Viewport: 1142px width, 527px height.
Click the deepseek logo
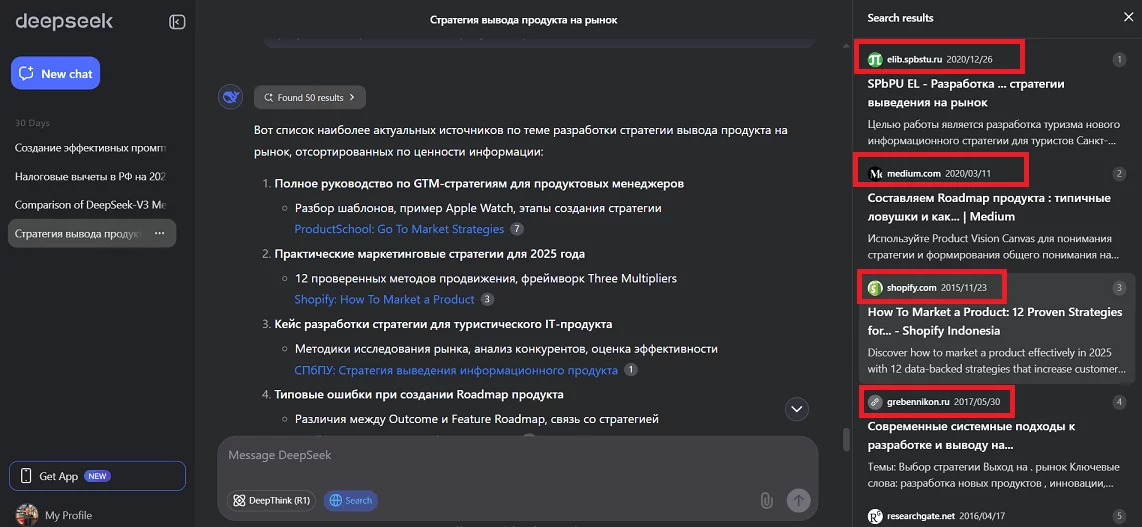pos(64,21)
